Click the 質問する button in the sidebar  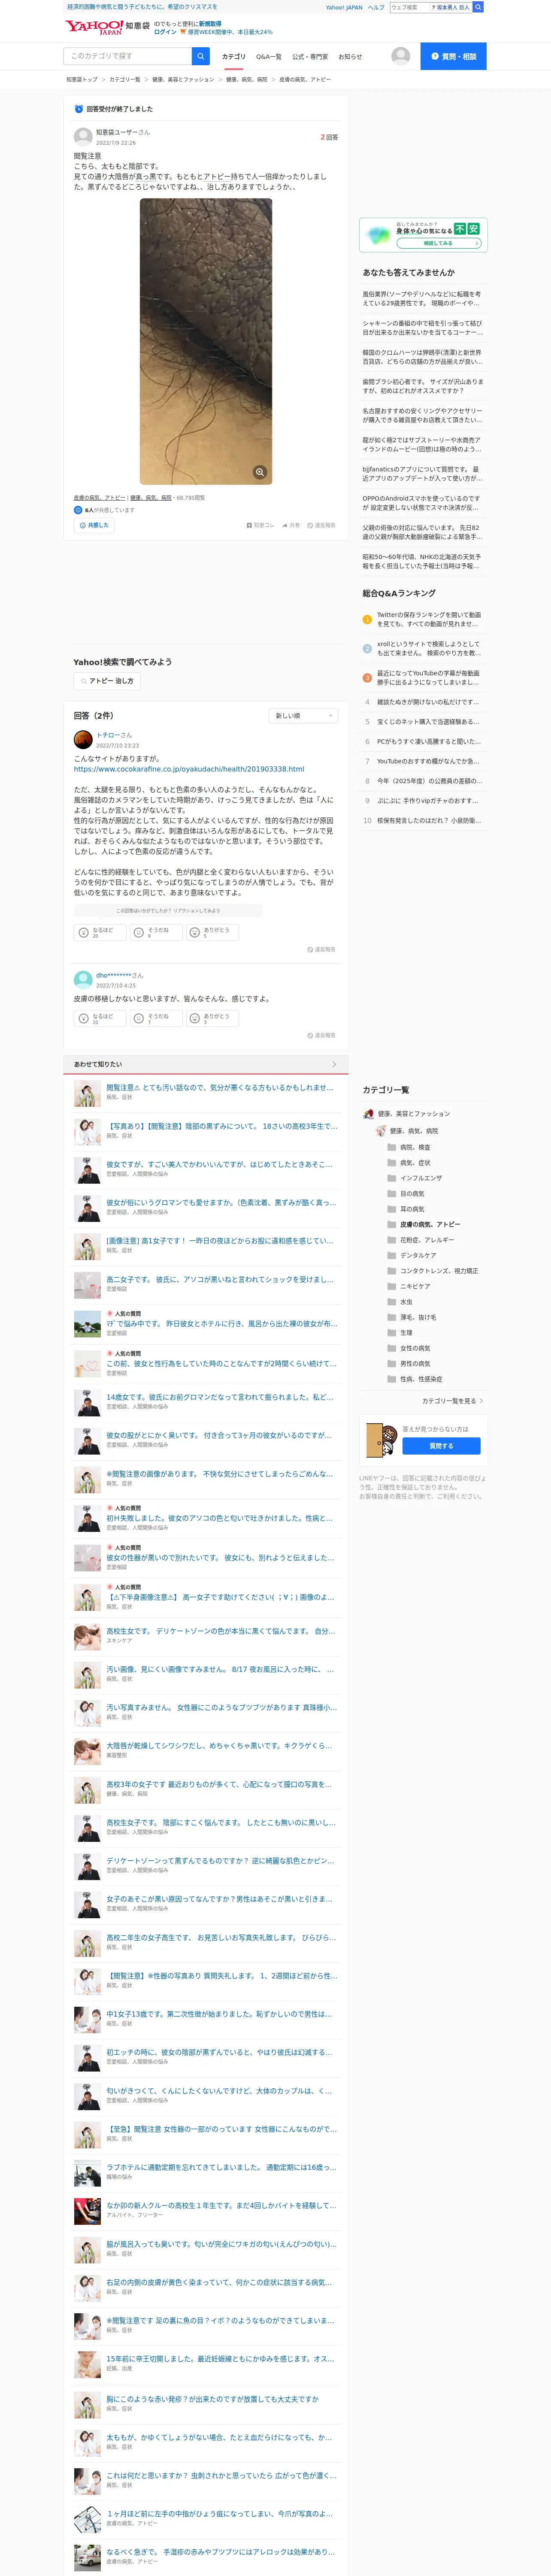(x=441, y=1446)
